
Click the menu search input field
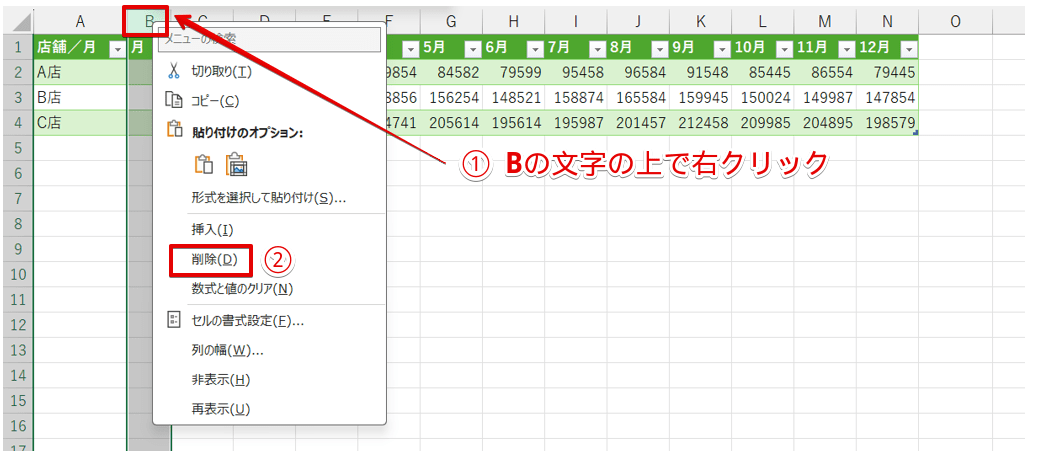[x=270, y=39]
